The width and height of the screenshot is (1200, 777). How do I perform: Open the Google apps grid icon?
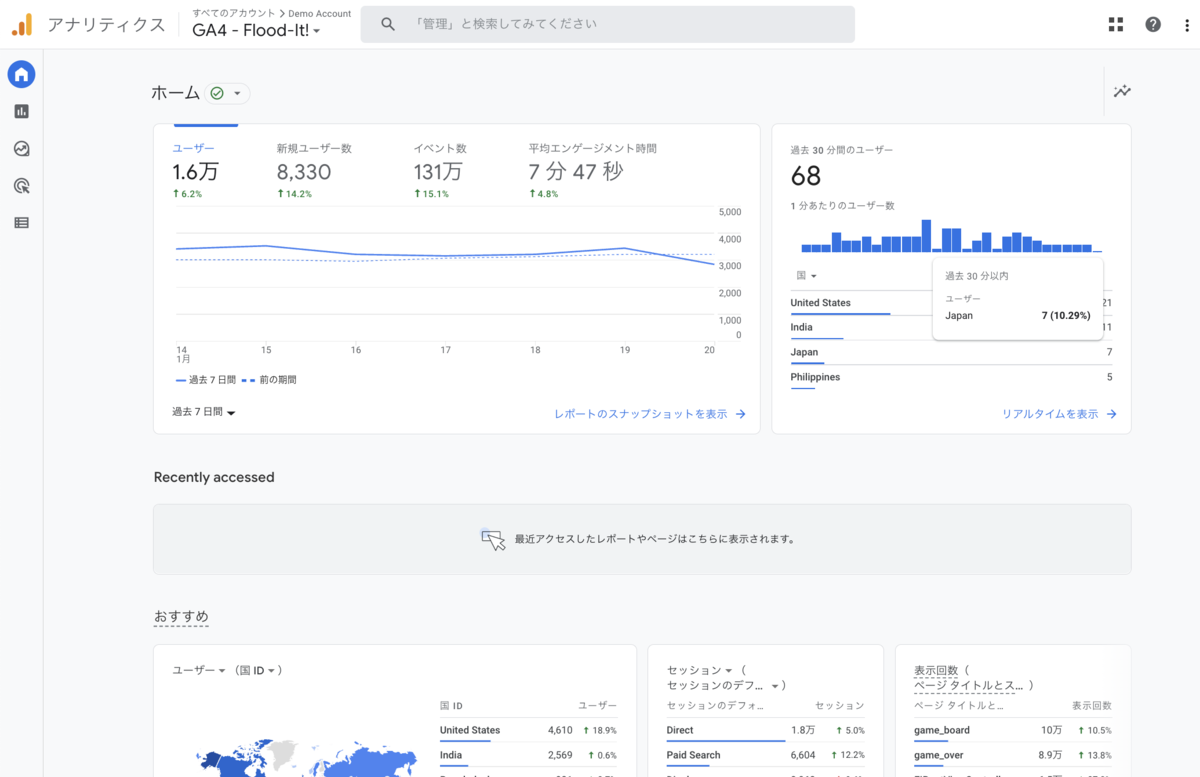[x=1116, y=25]
